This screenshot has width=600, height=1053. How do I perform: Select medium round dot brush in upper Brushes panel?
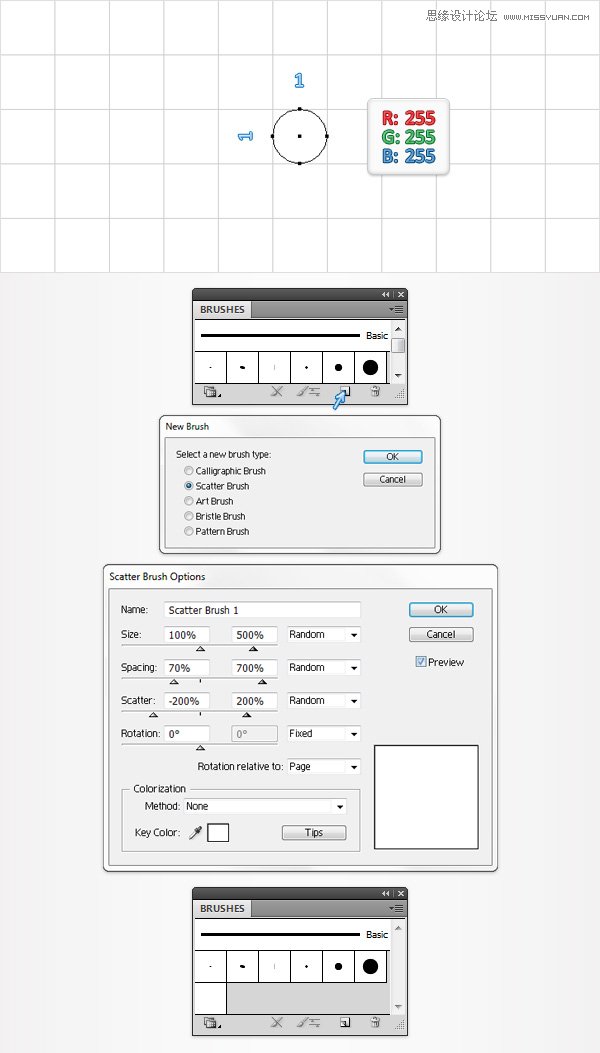[x=339, y=367]
